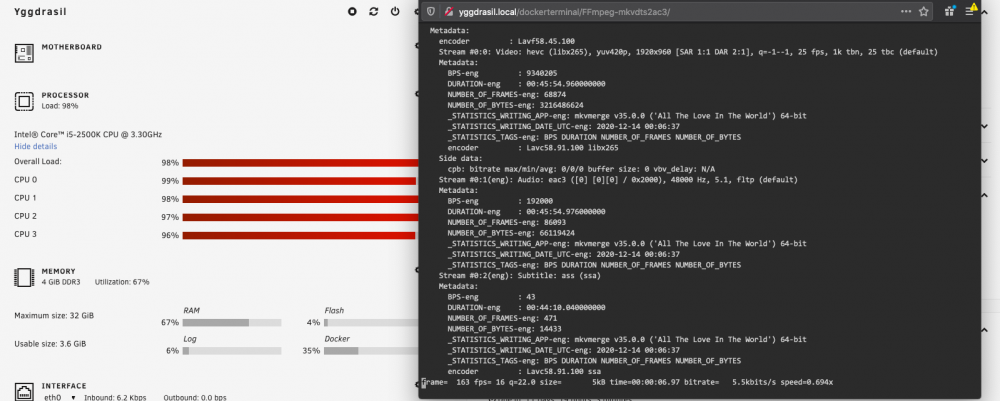Image resolution: width=1000 pixels, height=401 pixels.
Task: Click the 'NUMBER_OF_BYTES-eng: 66119424' line
Action: (511, 233)
